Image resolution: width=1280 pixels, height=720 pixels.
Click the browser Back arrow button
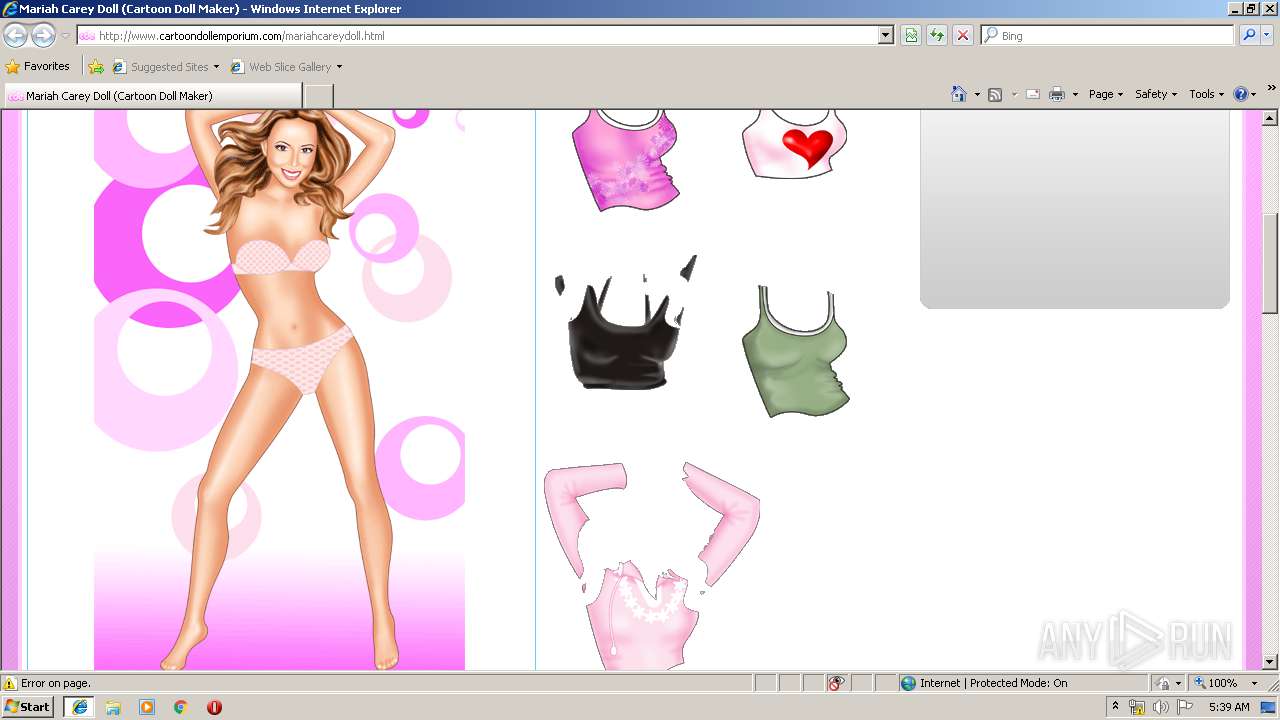(x=15, y=35)
